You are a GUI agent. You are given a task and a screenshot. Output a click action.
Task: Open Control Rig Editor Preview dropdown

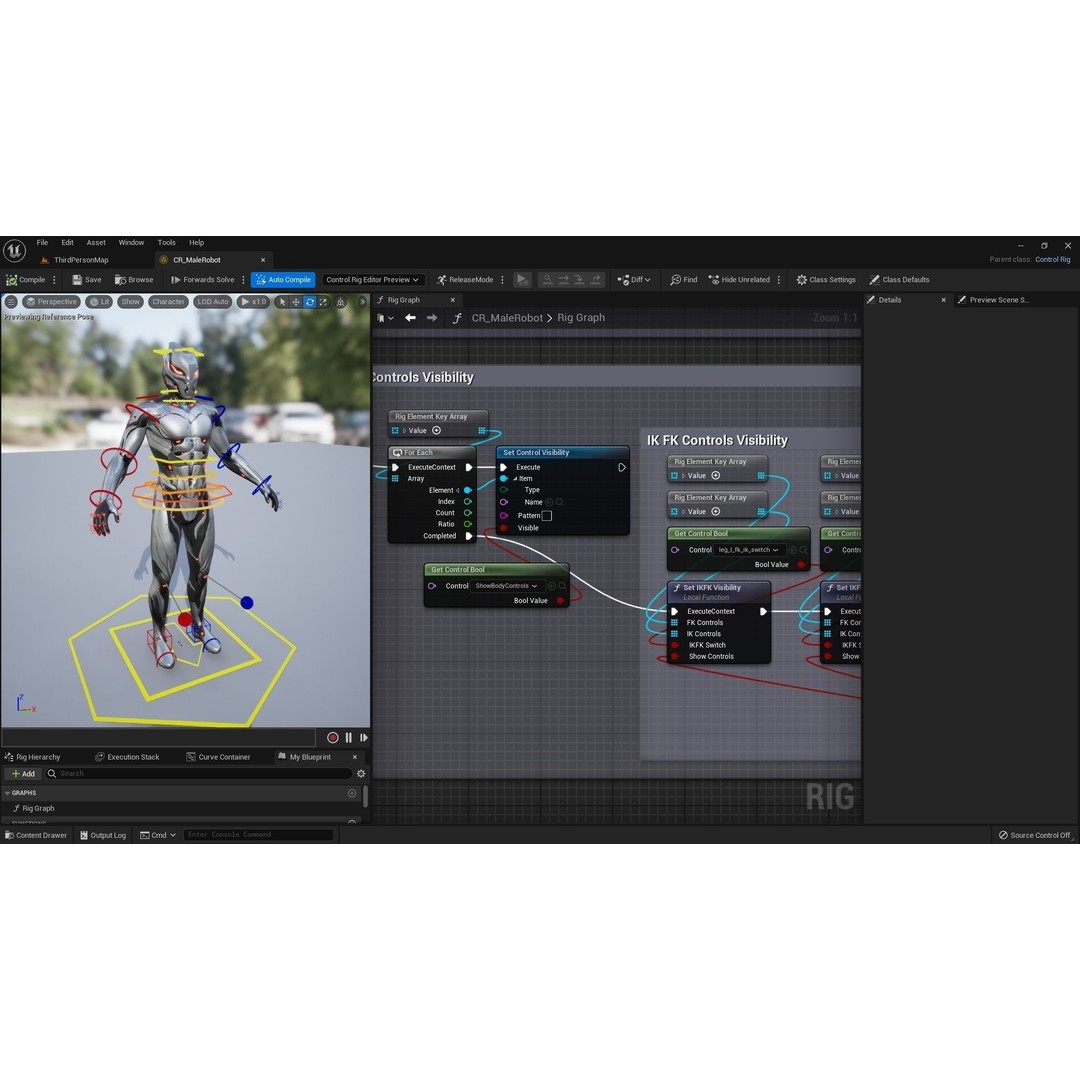click(x=372, y=280)
